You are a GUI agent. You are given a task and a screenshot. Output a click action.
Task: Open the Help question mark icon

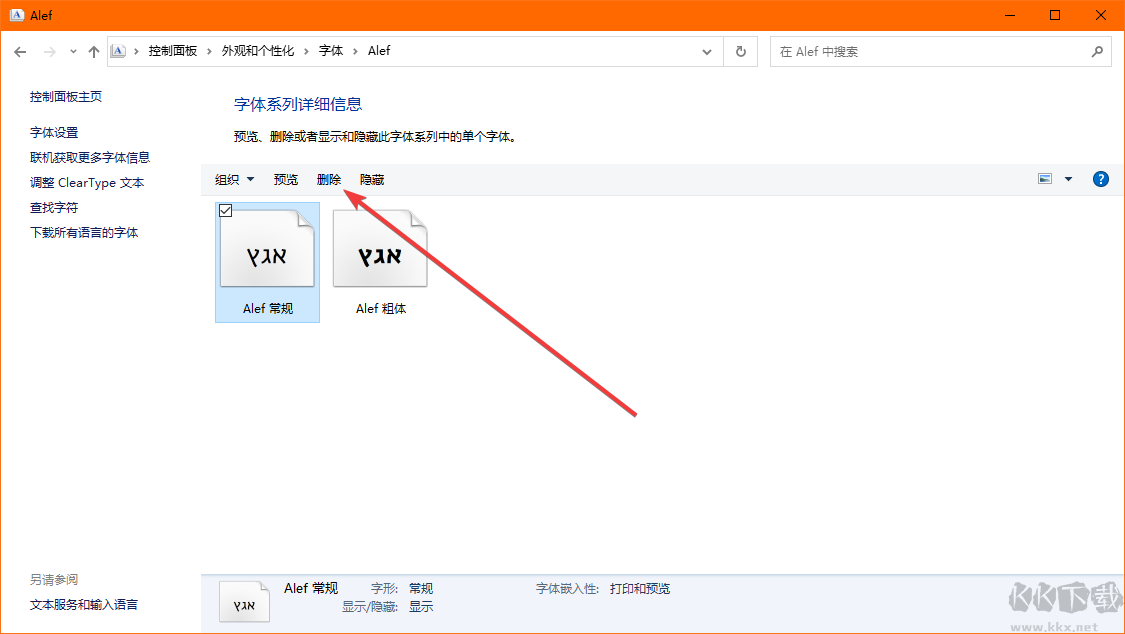pos(1100,179)
